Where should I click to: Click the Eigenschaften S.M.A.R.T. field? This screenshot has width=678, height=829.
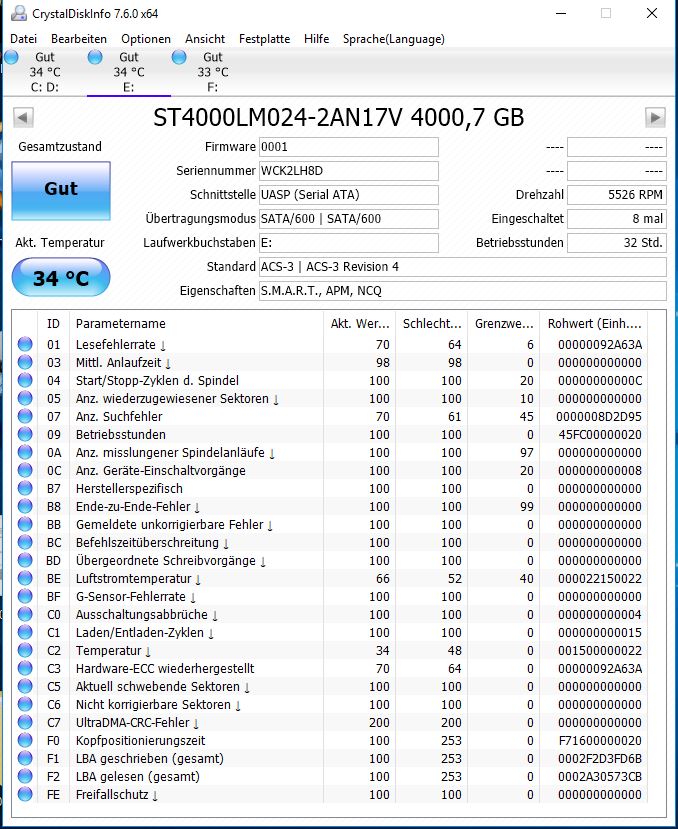[x=462, y=290]
